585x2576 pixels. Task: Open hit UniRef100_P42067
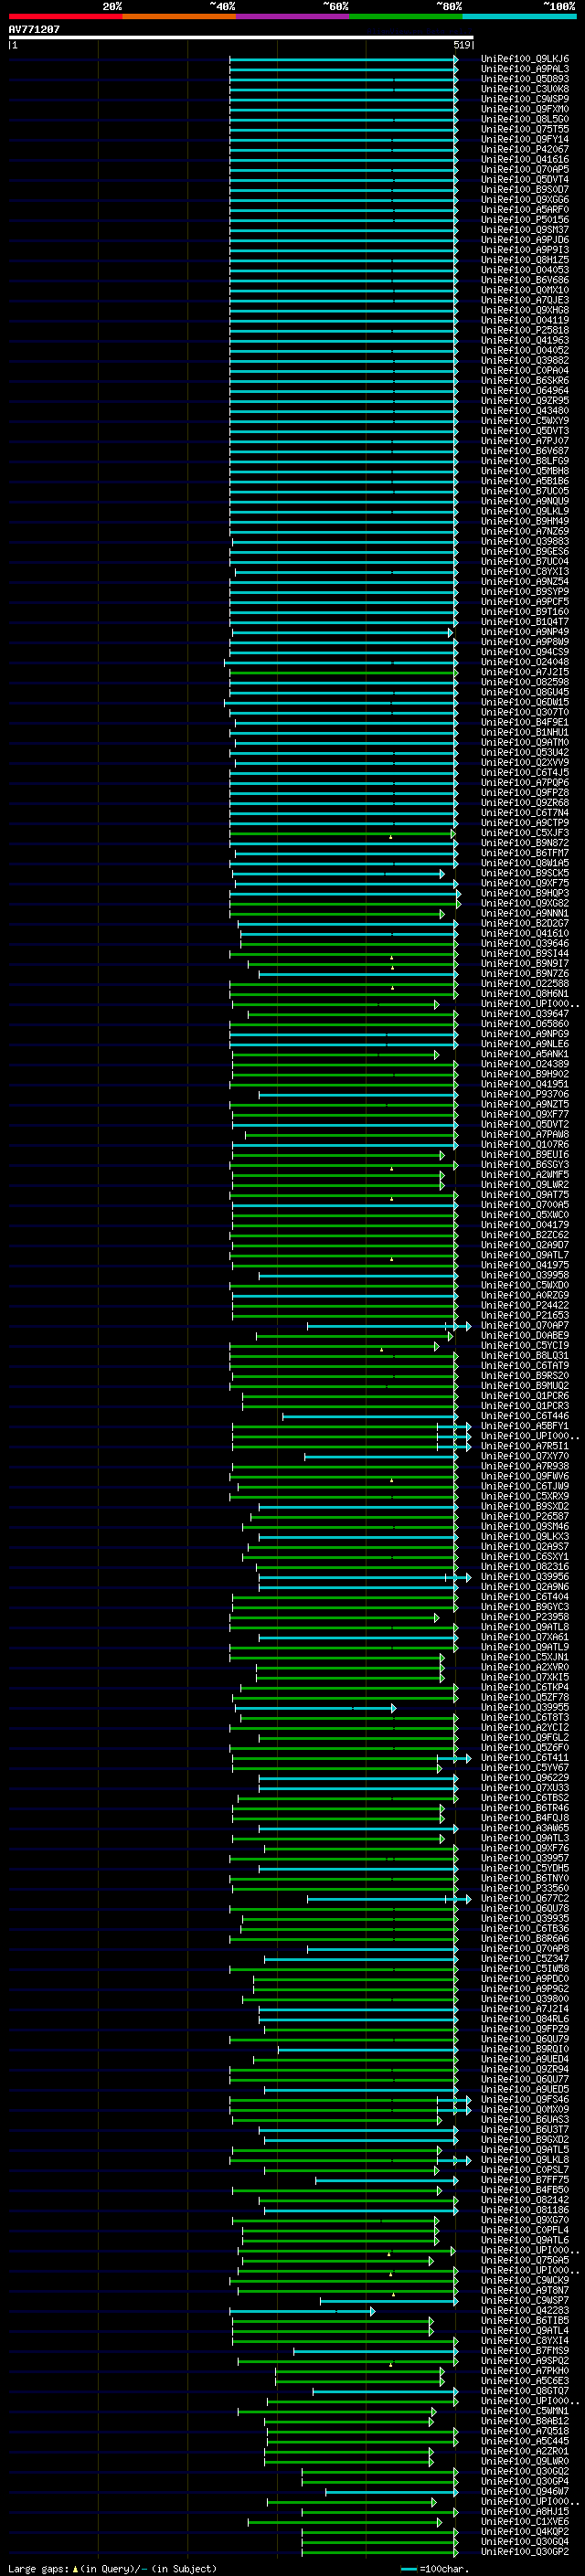point(525,149)
